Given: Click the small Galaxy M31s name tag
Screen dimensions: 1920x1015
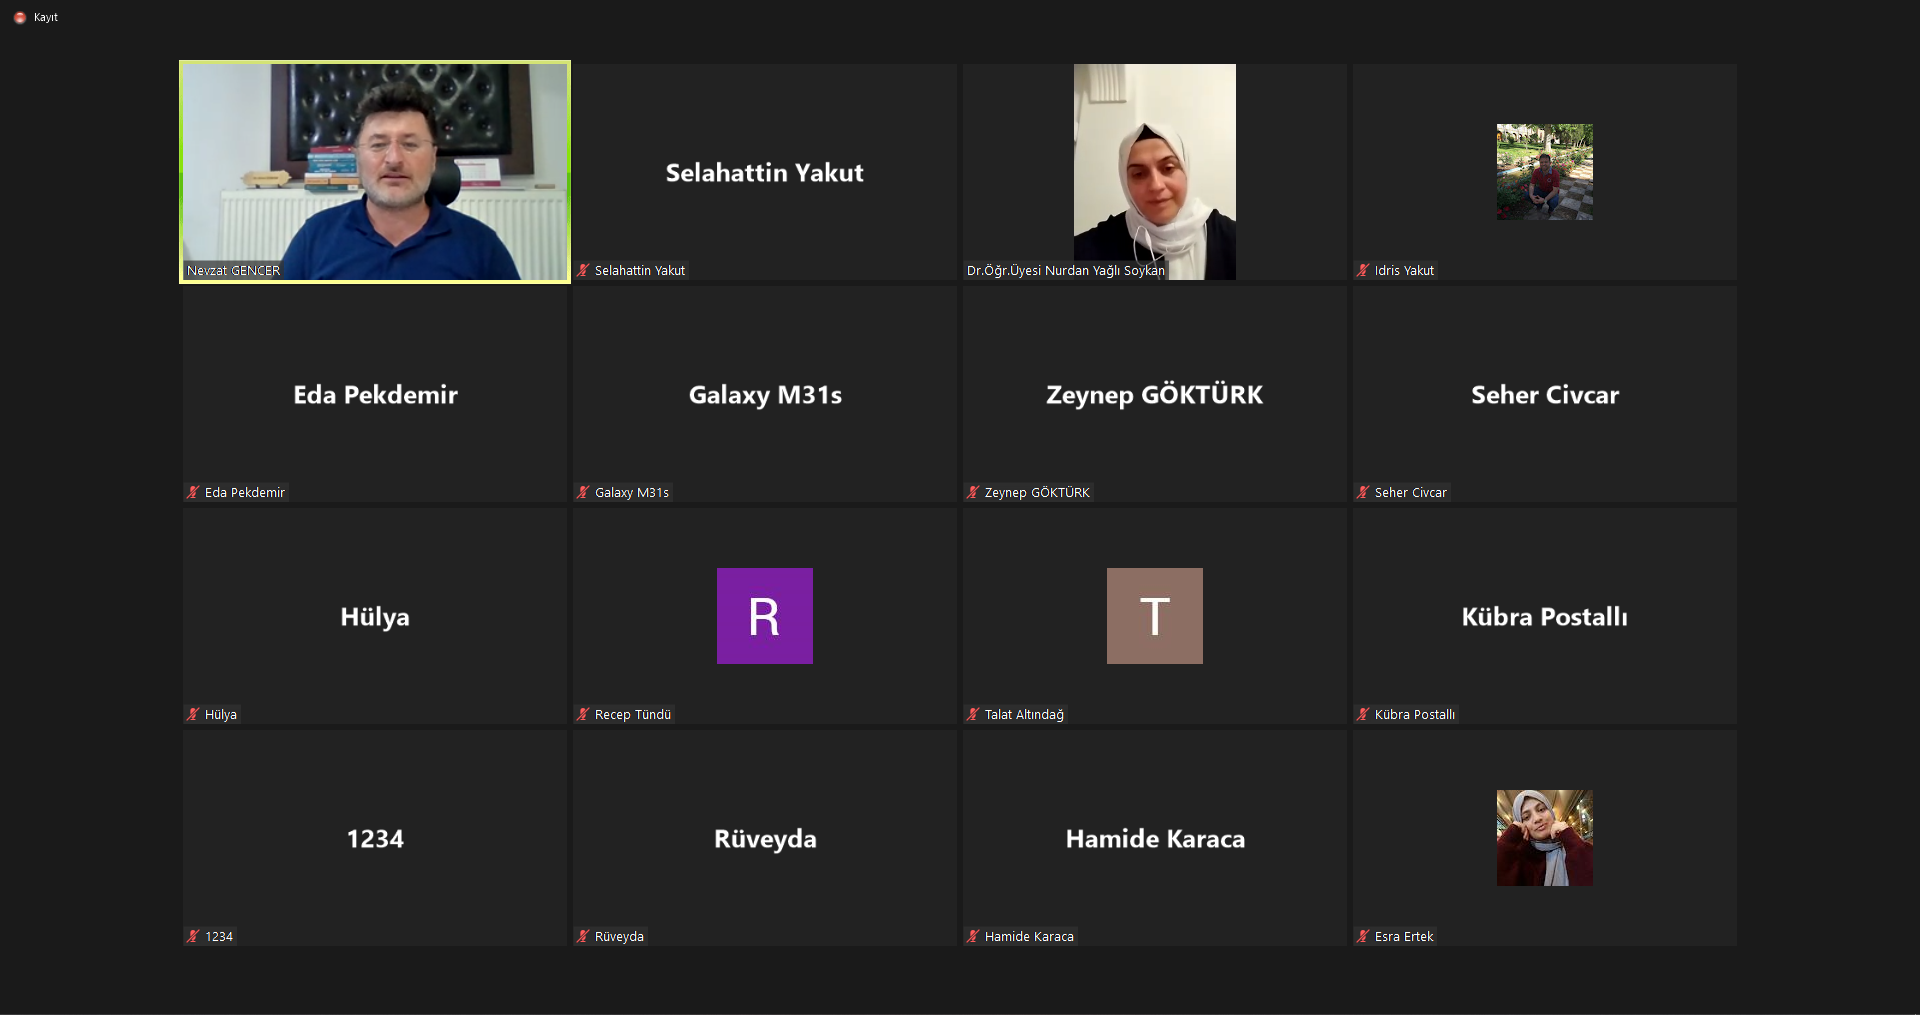Looking at the screenshot, I should click(632, 492).
